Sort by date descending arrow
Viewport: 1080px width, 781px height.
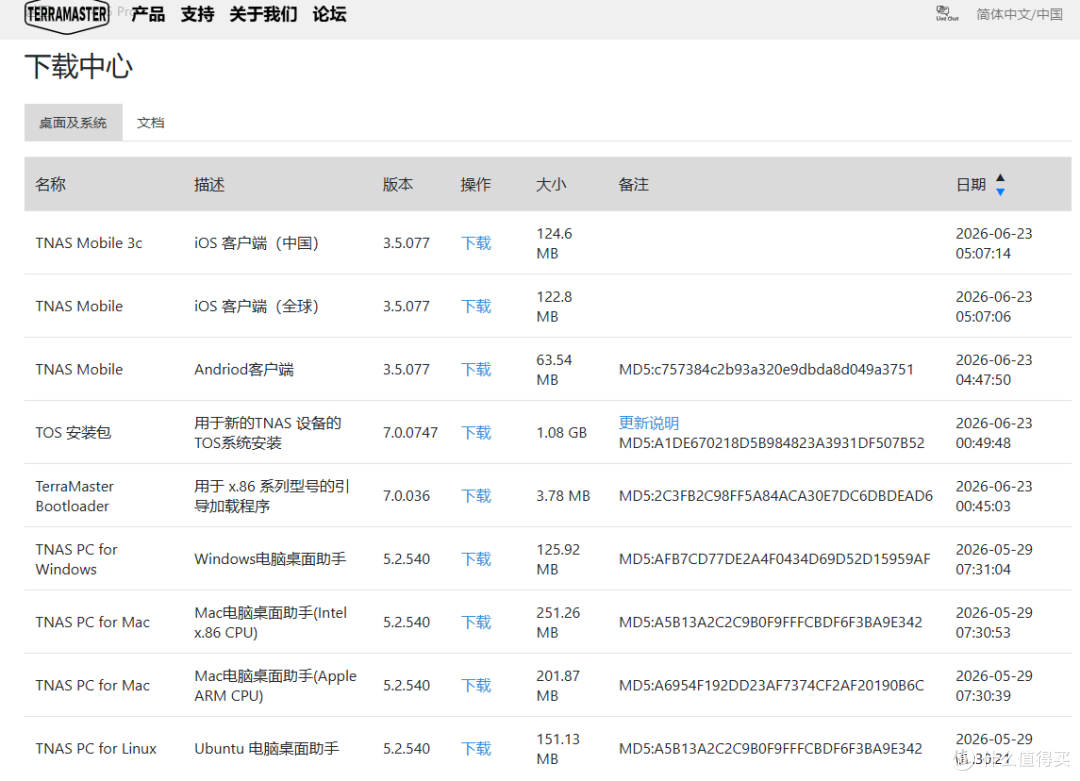pos(1000,192)
